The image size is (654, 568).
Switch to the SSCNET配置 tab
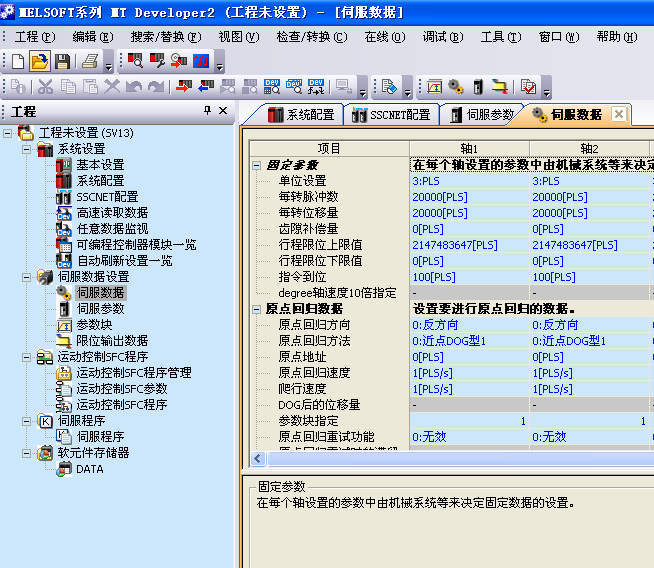(x=391, y=115)
